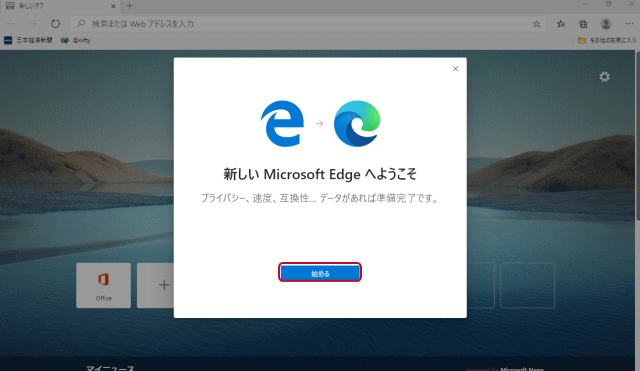The image size is (640, 371).
Task: Click the search magnifier icon in address bar
Action: 81,24
